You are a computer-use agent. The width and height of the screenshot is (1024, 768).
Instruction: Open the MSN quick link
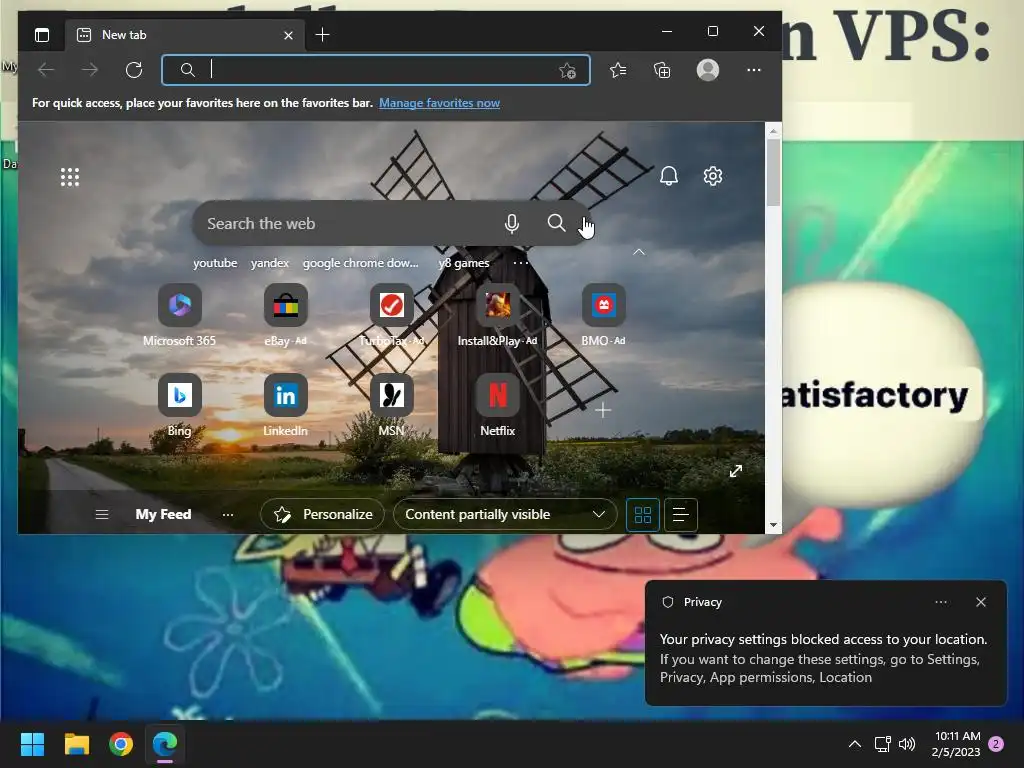click(392, 405)
